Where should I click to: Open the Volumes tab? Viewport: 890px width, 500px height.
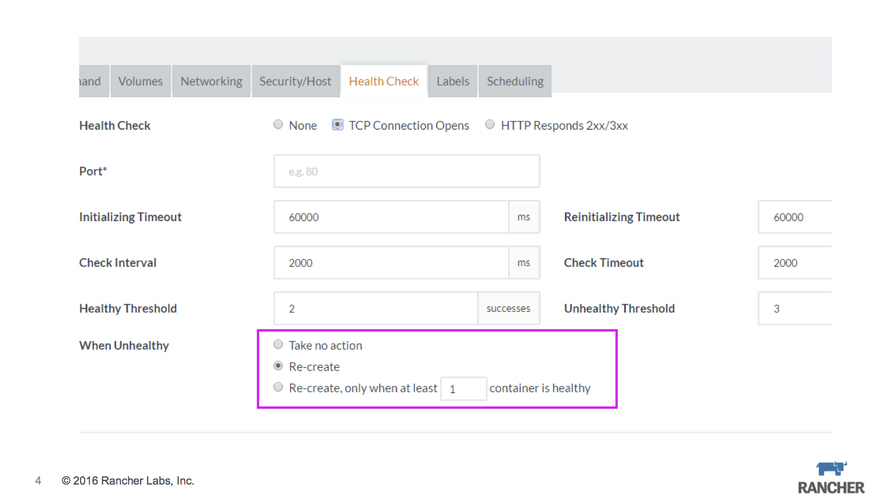(x=140, y=81)
